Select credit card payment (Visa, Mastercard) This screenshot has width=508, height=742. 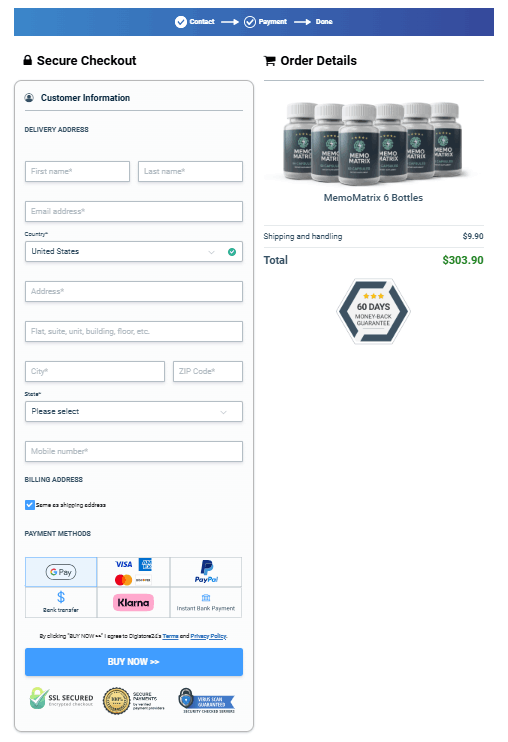pyautogui.click(x=133, y=572)
